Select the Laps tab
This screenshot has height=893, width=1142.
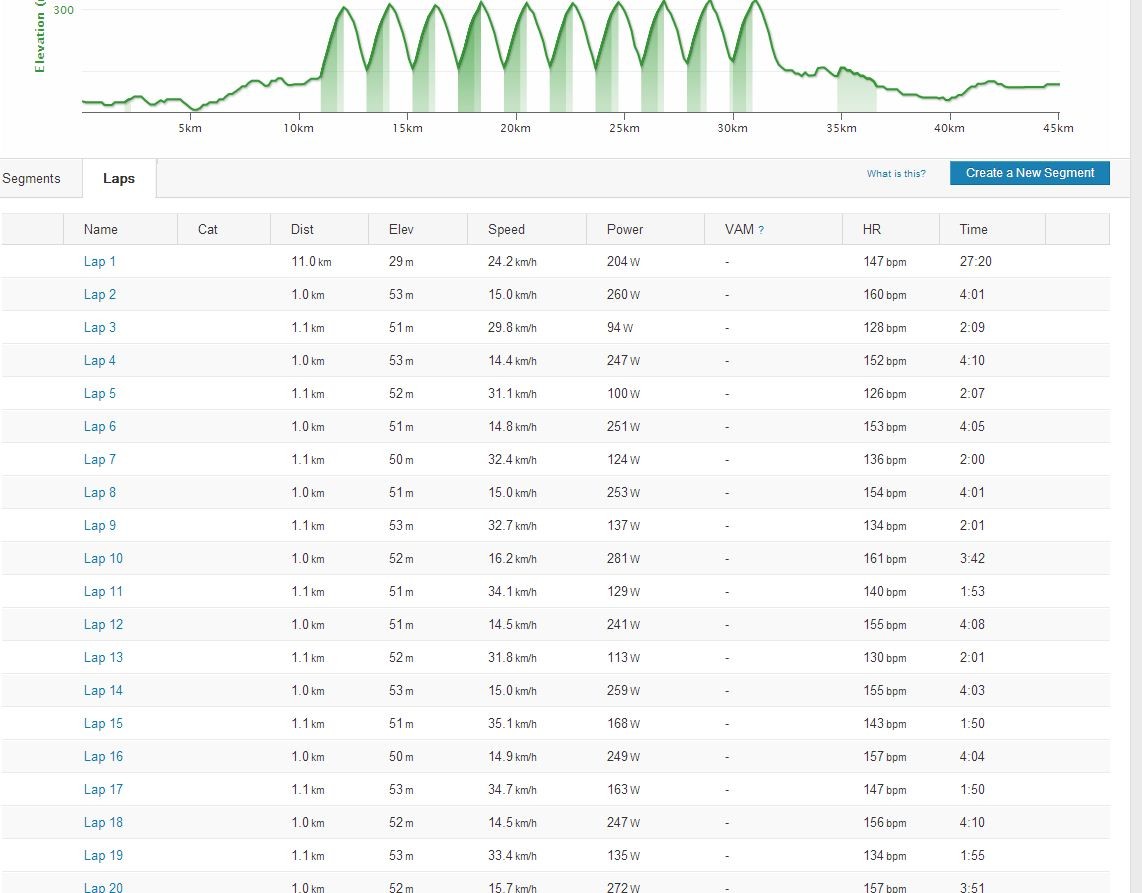(119, 178)
